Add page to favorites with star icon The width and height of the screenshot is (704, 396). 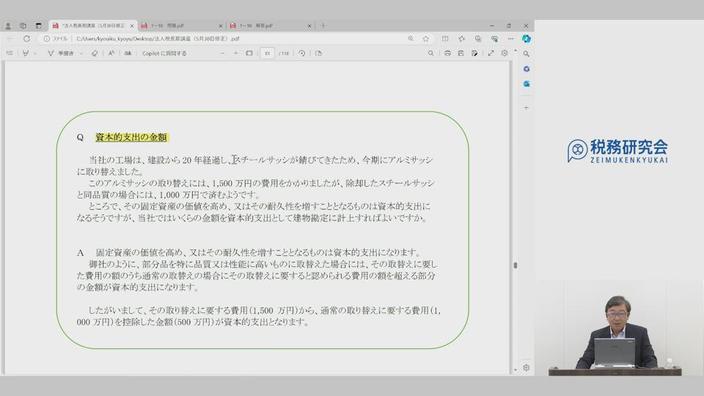pos(426,39)
